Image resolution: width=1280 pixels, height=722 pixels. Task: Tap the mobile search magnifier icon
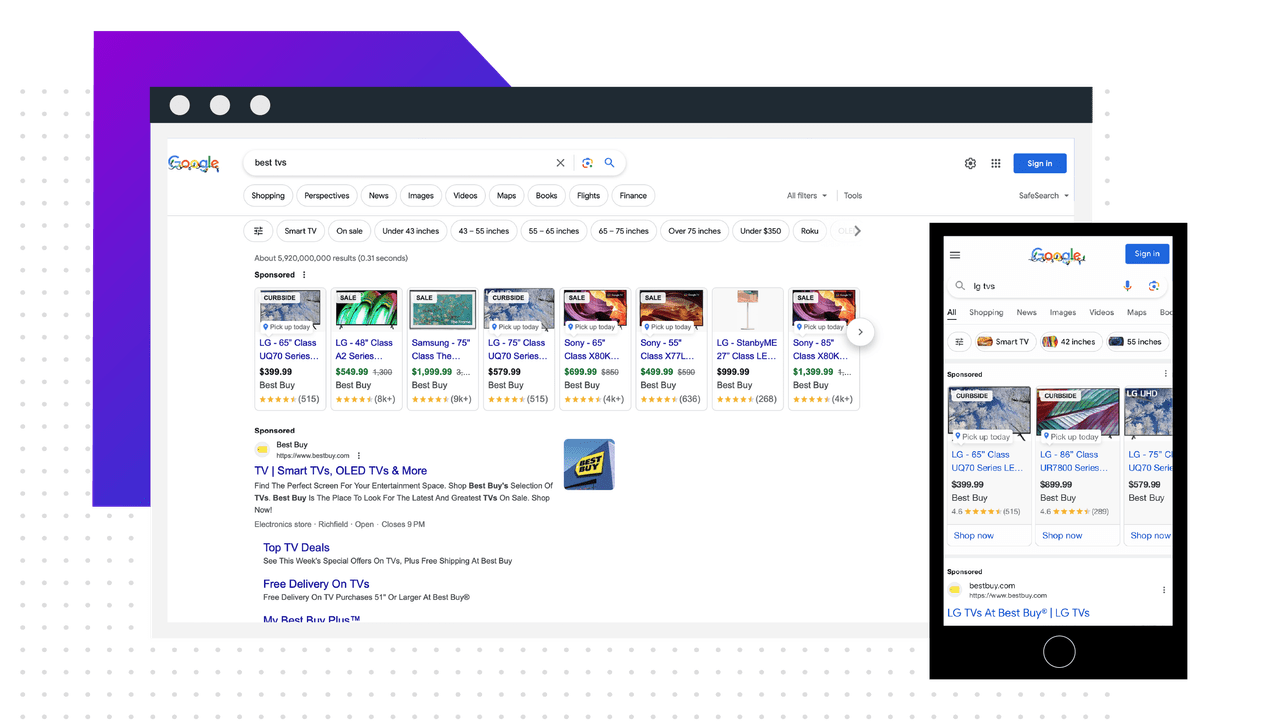[960, 286]
